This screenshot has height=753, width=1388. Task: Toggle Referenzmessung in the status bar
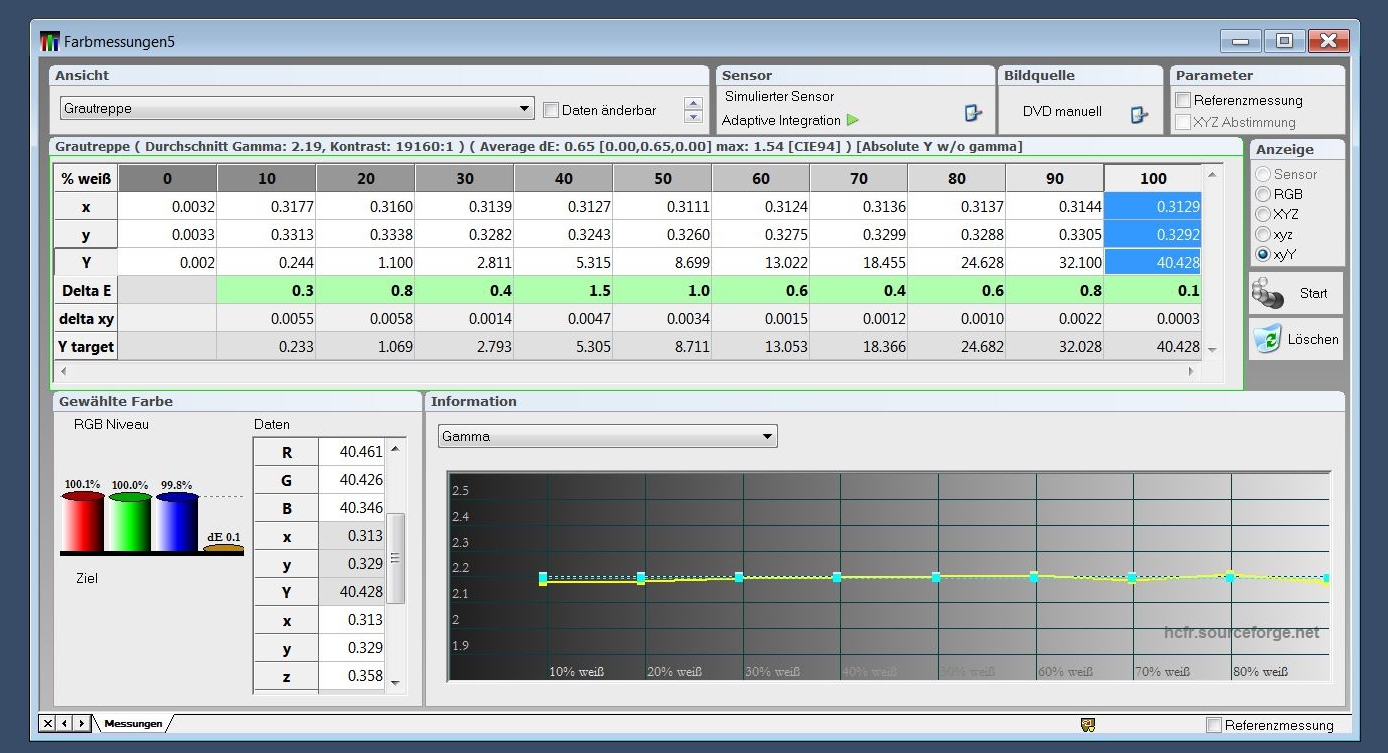point(1214,725)
